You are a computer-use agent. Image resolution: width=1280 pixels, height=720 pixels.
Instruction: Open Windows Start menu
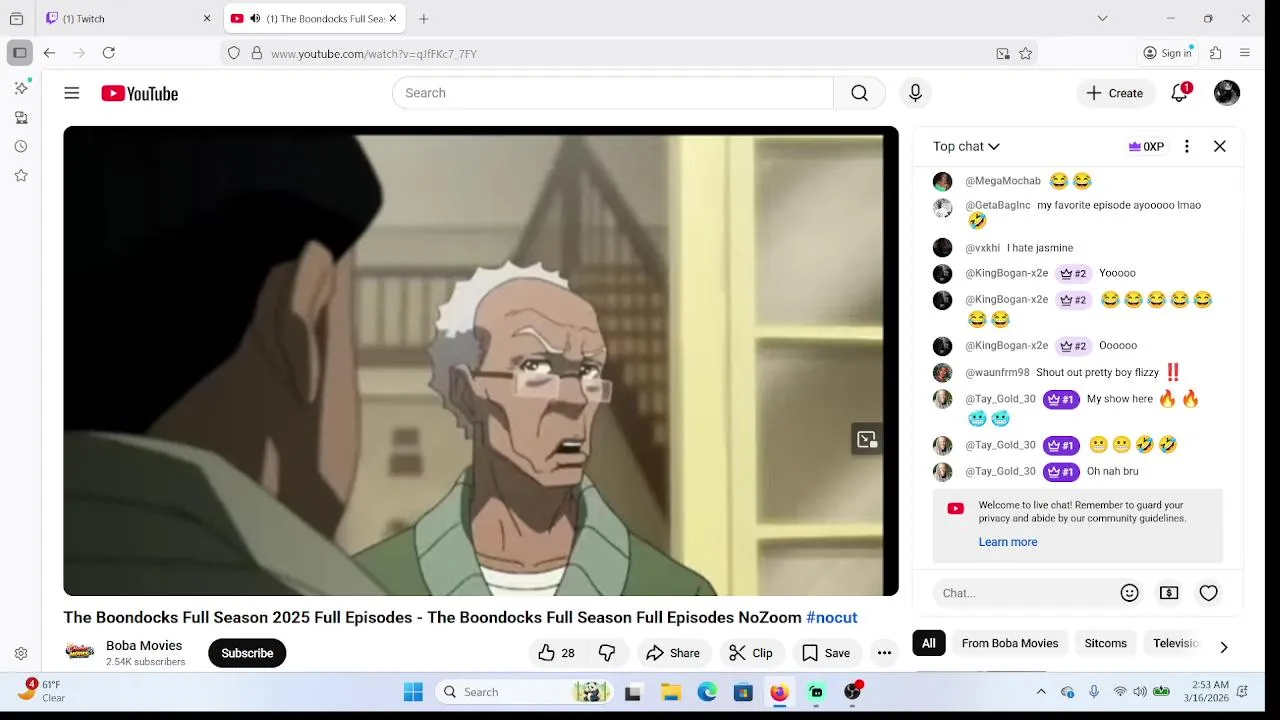(x=413, y=692)
